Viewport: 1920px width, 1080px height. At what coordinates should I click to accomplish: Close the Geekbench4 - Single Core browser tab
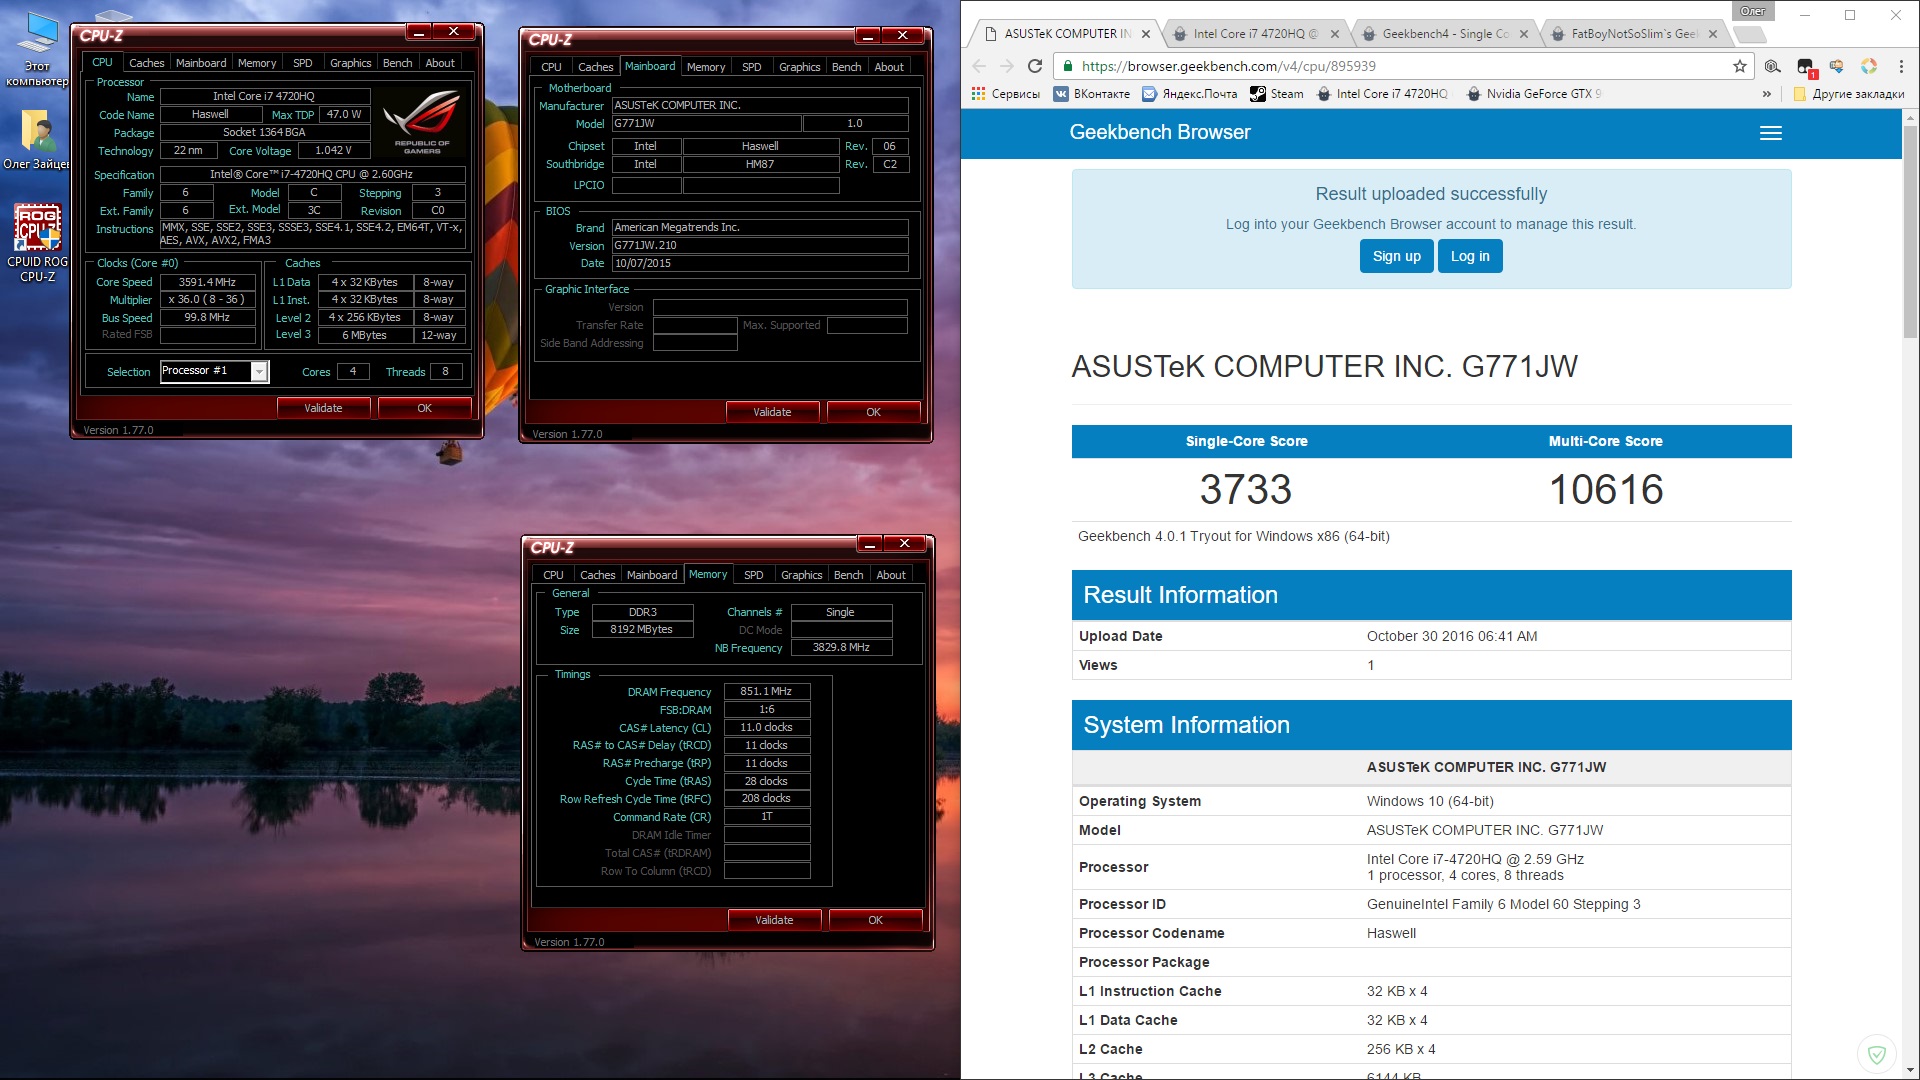[x=1524, y=34]
